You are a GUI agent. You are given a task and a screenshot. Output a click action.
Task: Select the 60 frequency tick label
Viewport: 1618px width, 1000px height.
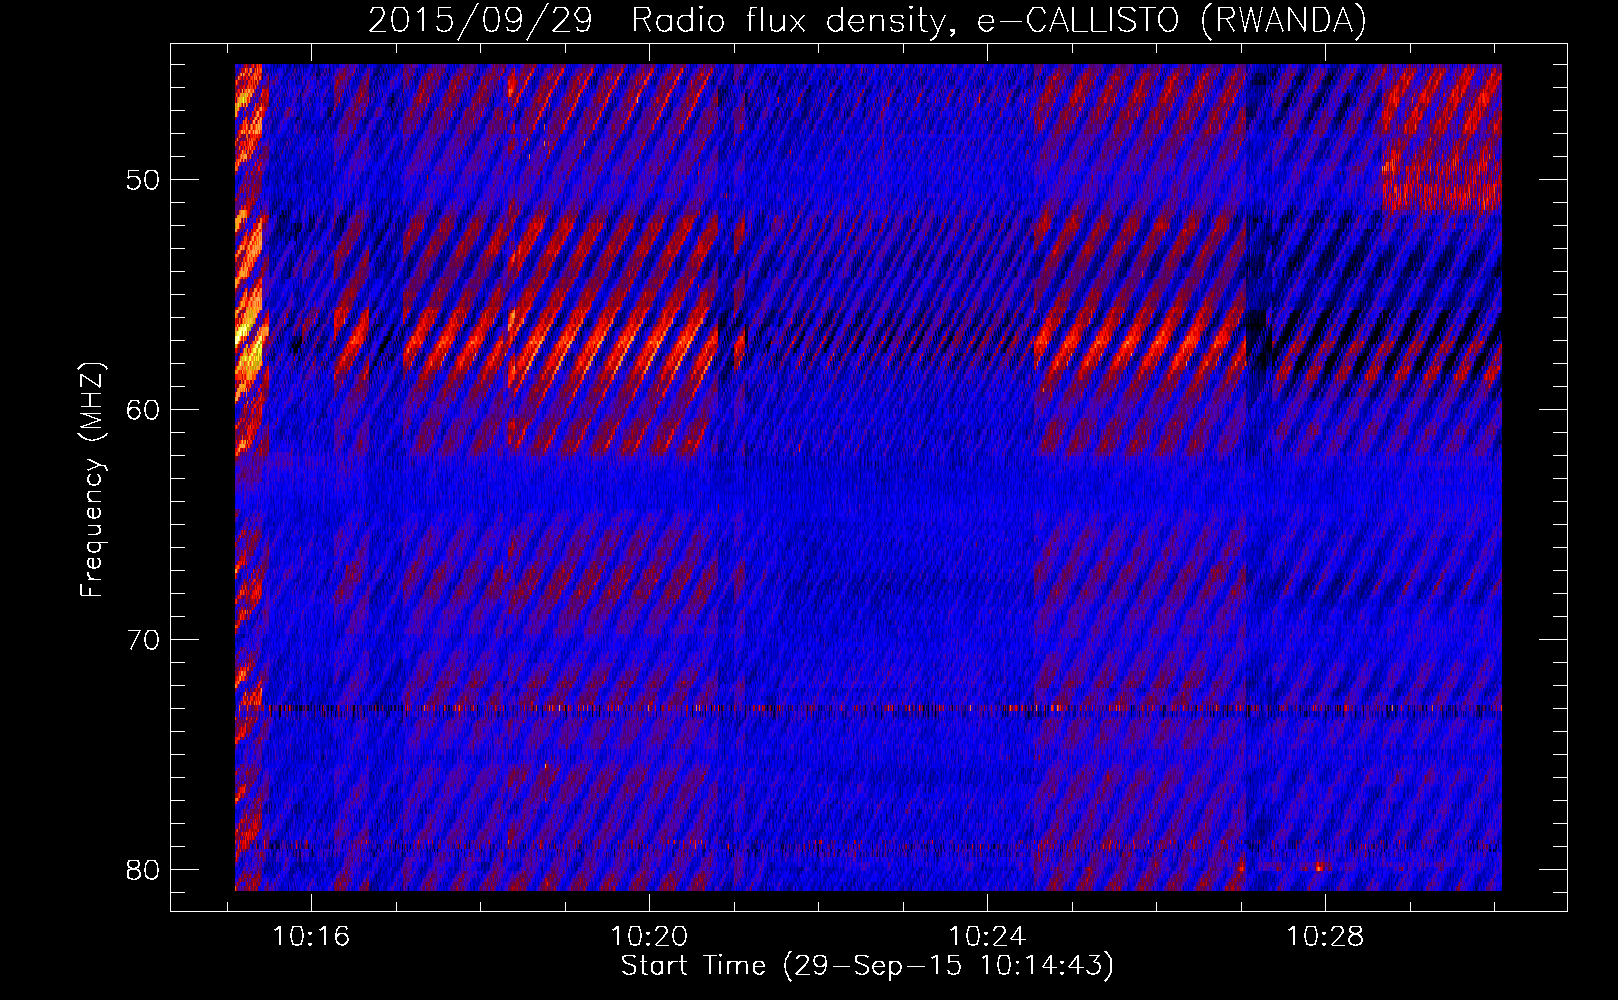(143, 410)
